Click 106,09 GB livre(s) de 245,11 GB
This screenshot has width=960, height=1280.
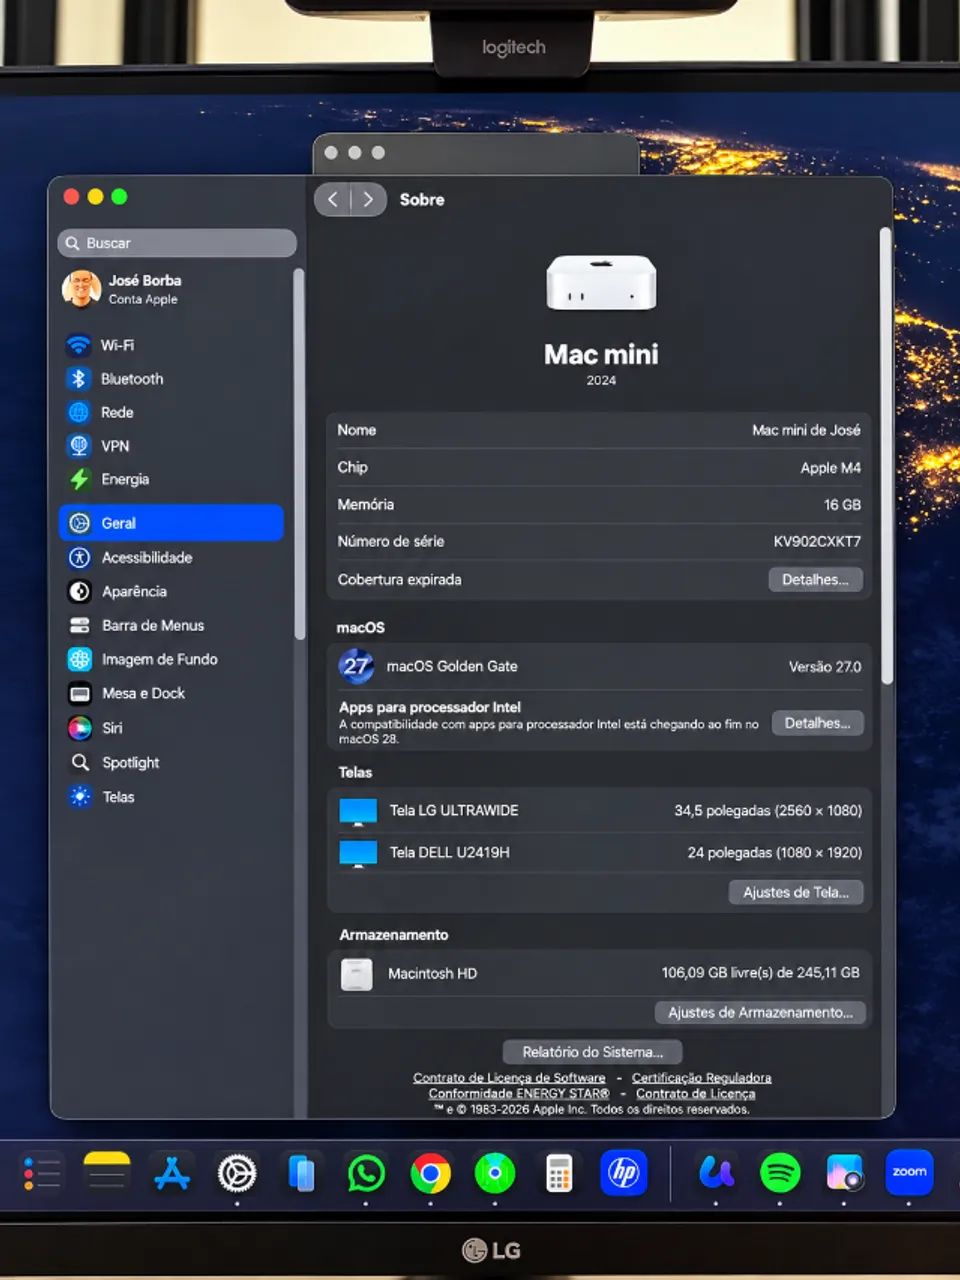tap(760, 973)
